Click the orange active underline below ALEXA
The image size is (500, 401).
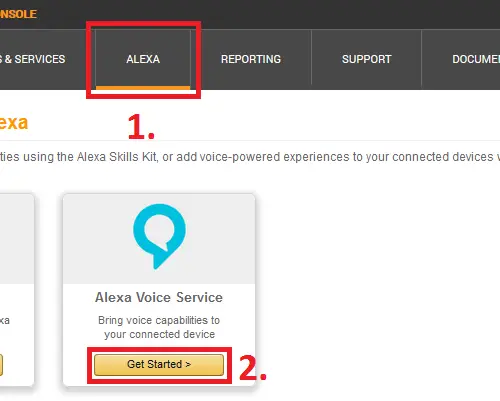point(143,88)
